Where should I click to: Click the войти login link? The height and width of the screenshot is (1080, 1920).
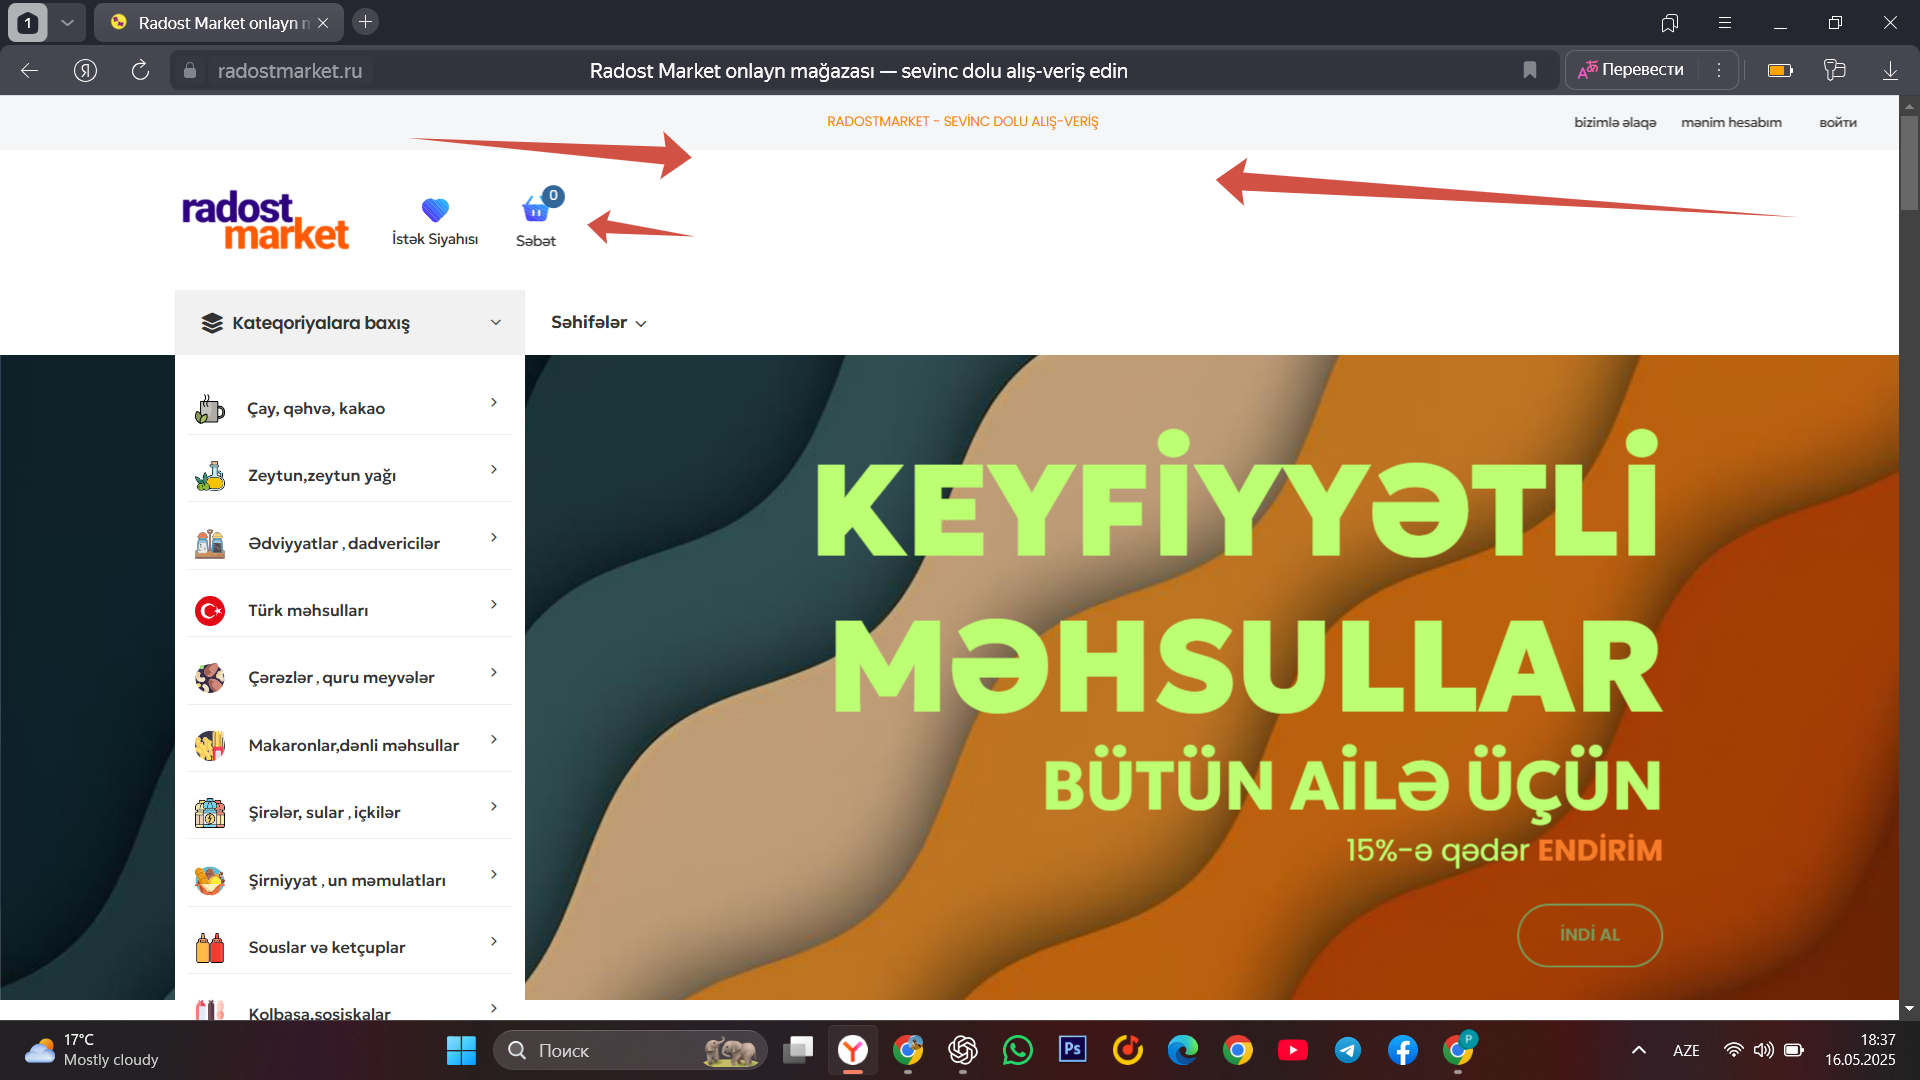pyautogui.click(x=1838, y=122)
